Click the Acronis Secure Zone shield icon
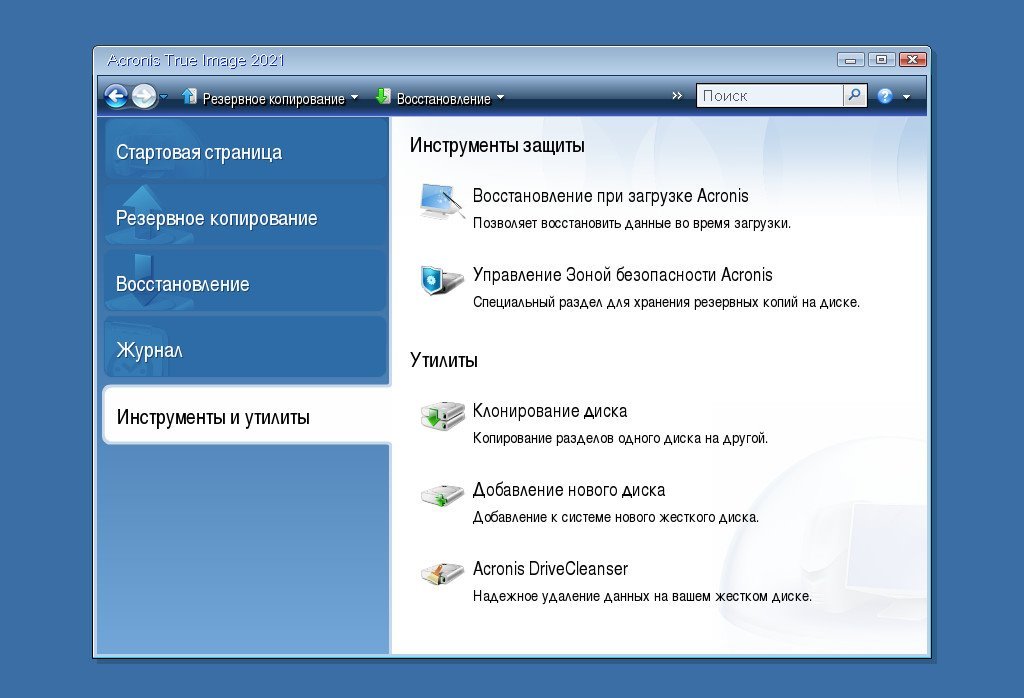 click(x=441, y=282)
